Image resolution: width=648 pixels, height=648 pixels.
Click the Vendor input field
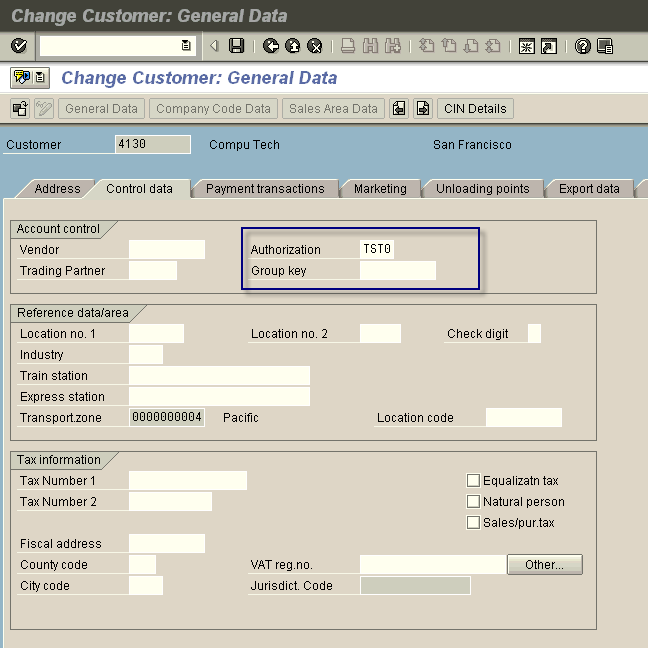point(167,250)
